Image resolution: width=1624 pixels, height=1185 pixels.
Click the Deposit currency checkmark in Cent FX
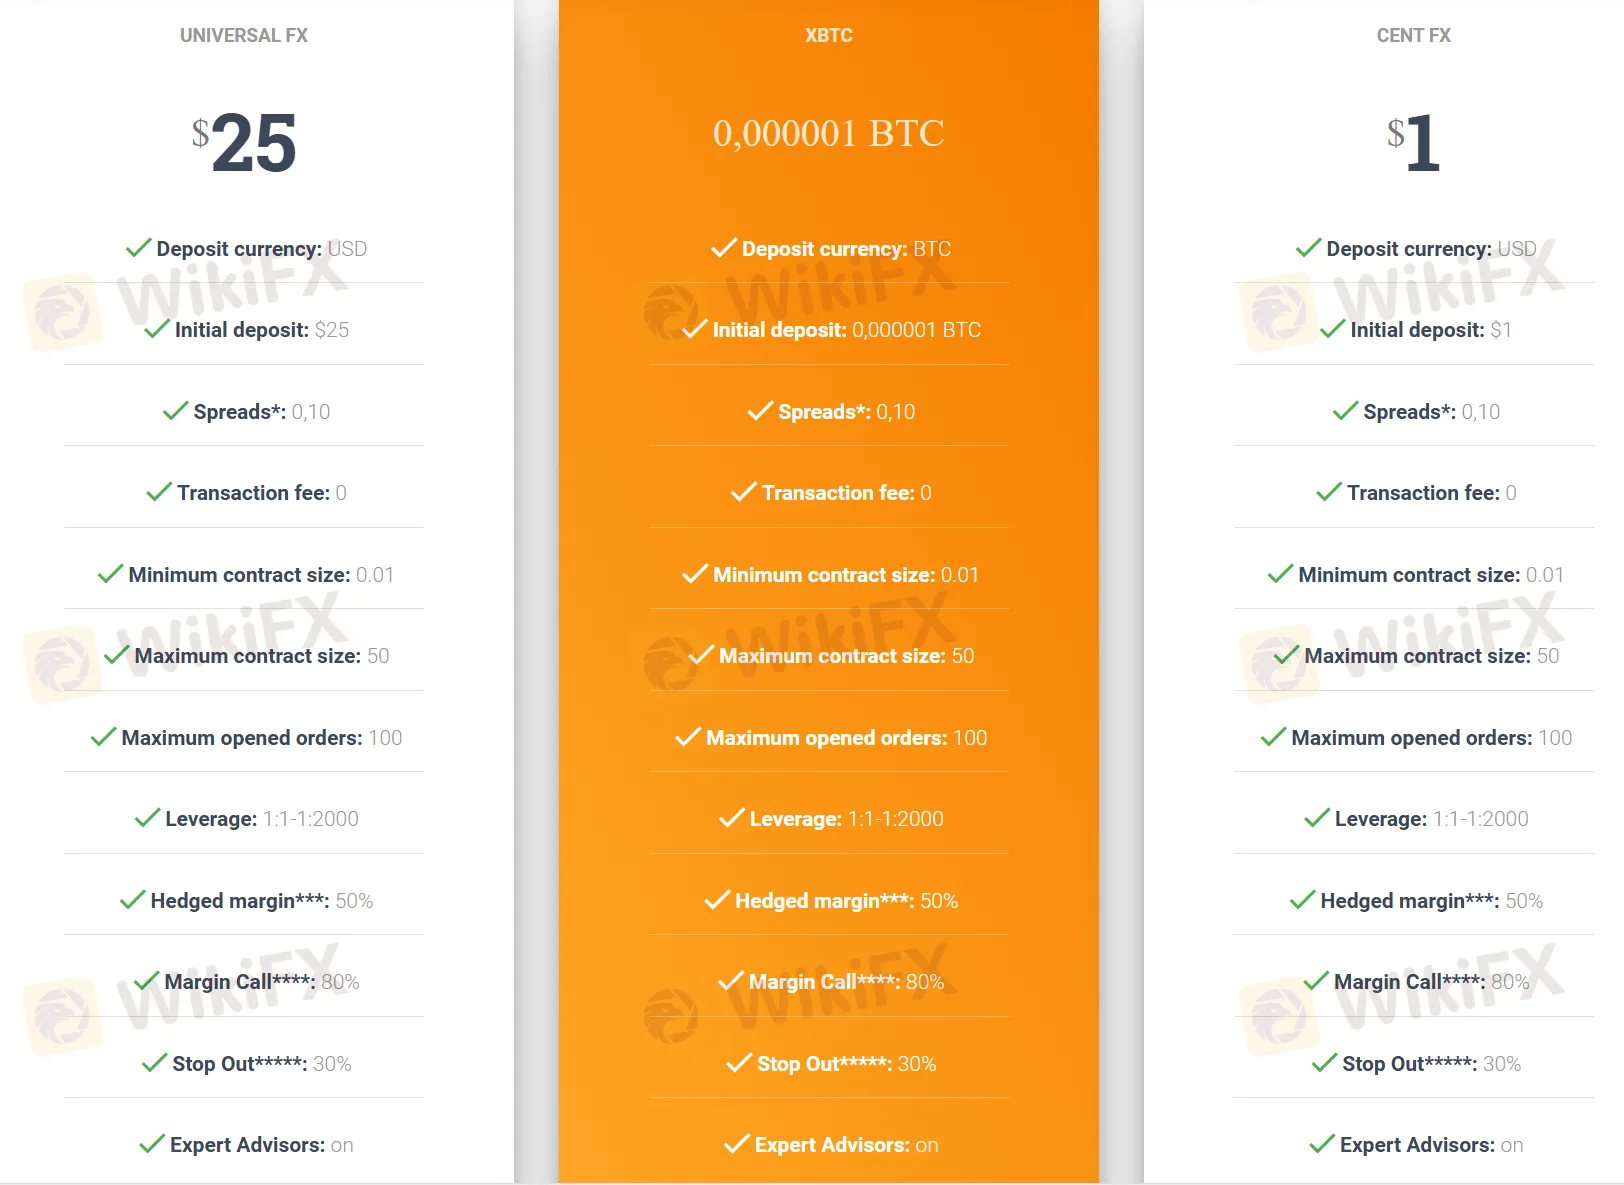[1309, 248]
